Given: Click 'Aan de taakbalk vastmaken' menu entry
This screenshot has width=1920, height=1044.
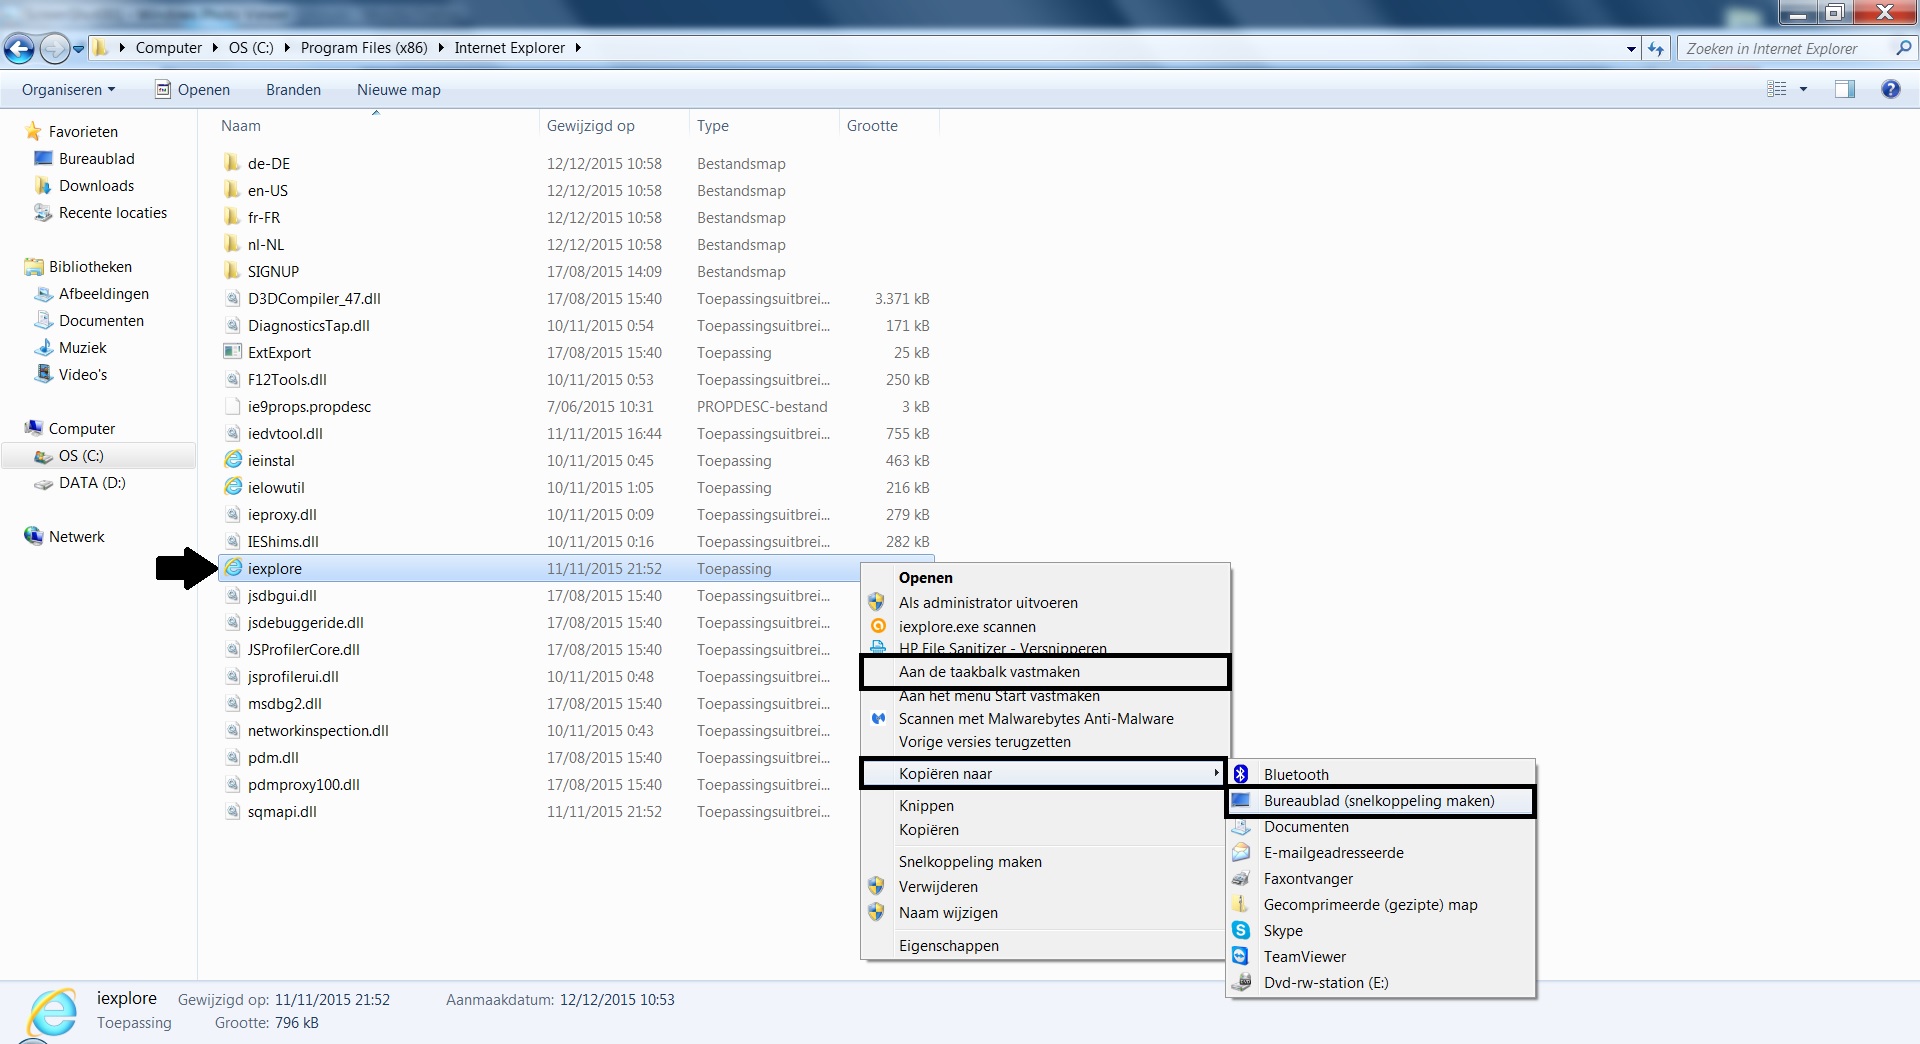Looking at the screenshot, I should click(x=988, y=672).
